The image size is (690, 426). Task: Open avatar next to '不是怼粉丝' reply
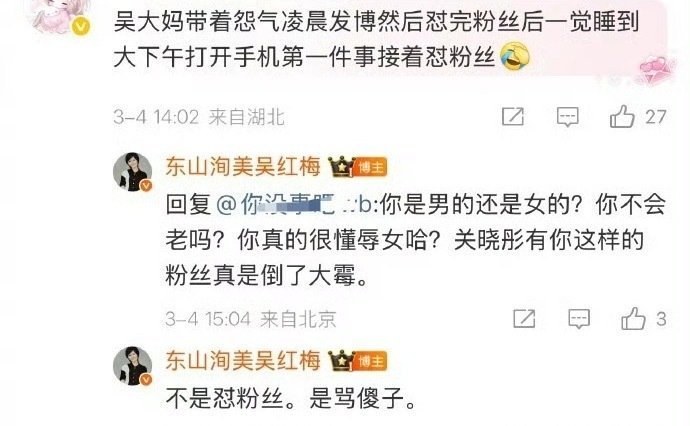(132, 366)
